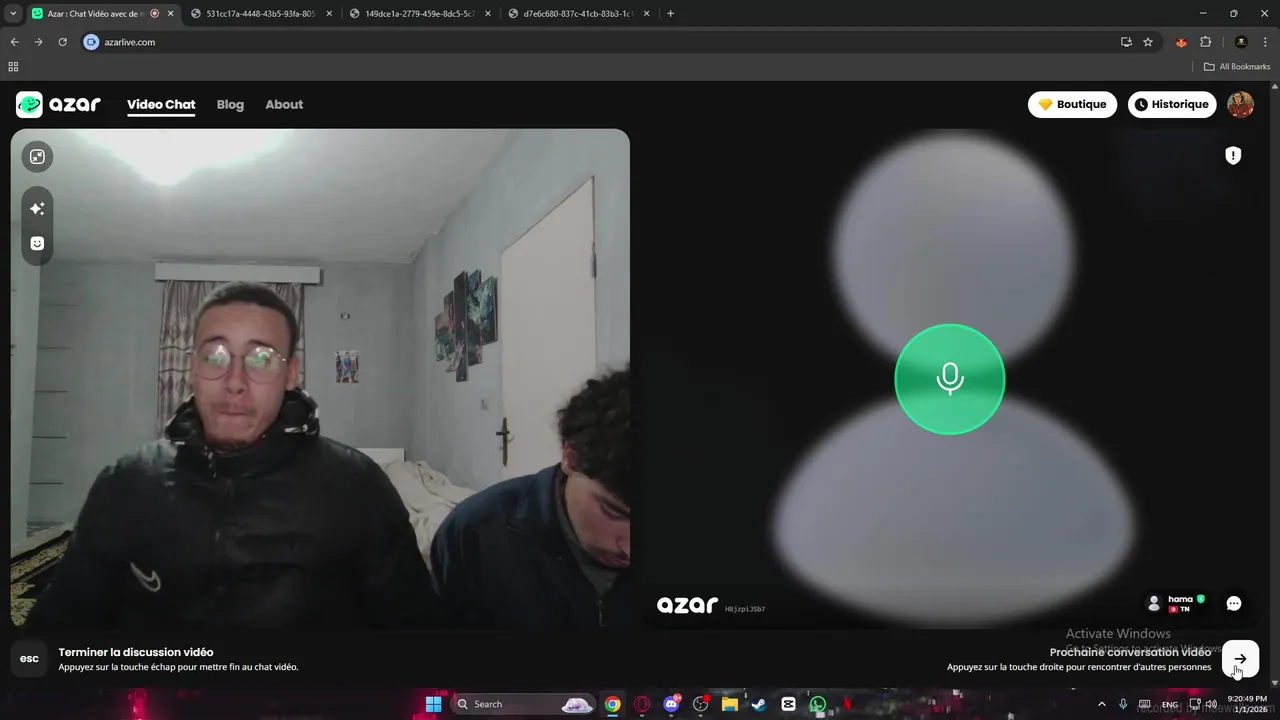Click the Azar logo in header
The image size is (1280, 720).
click(x=58, y=105)
